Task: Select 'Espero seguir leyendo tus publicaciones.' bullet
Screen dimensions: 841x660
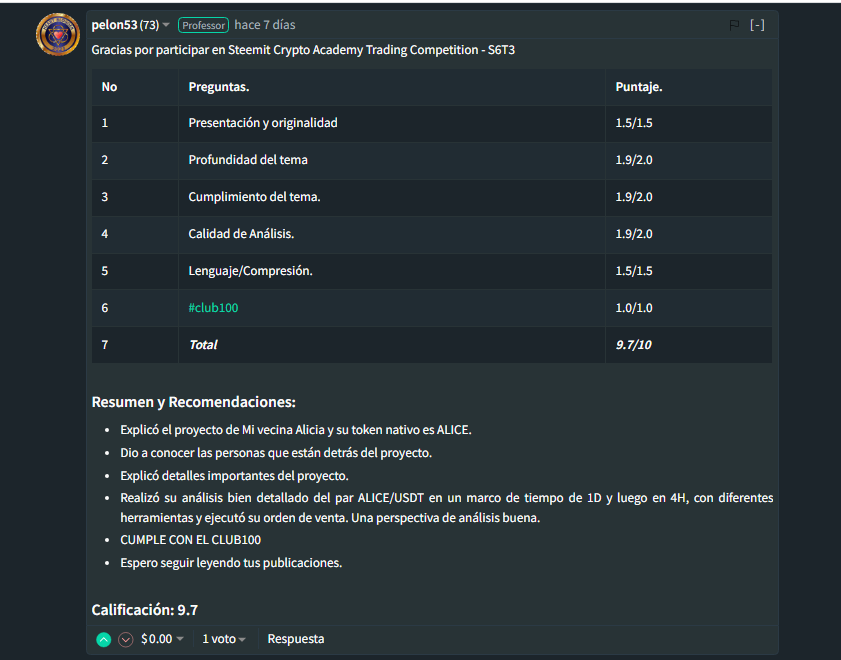Action: (231, 563)
